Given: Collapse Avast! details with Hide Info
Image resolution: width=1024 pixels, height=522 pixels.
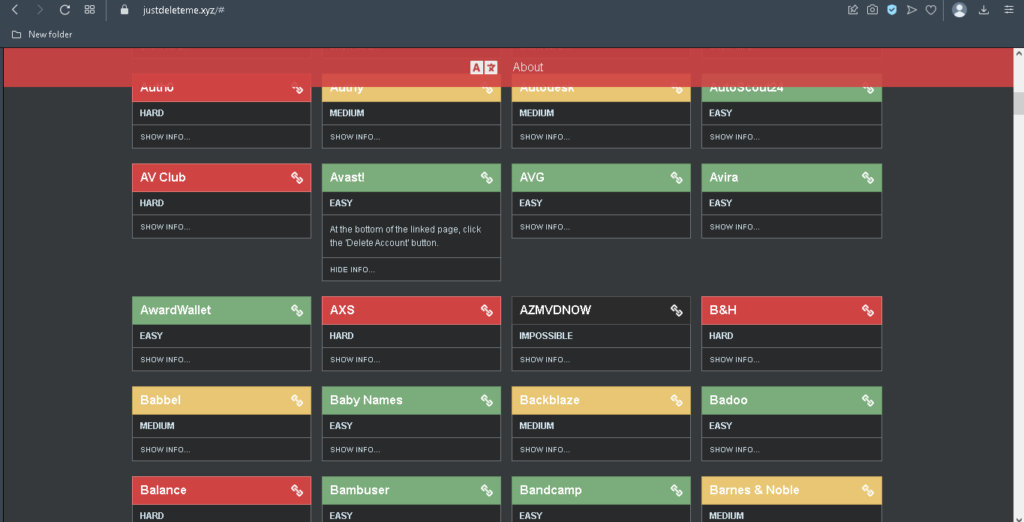Looking at the screenshot, I should pyautogui.click(x=352, y=270).
